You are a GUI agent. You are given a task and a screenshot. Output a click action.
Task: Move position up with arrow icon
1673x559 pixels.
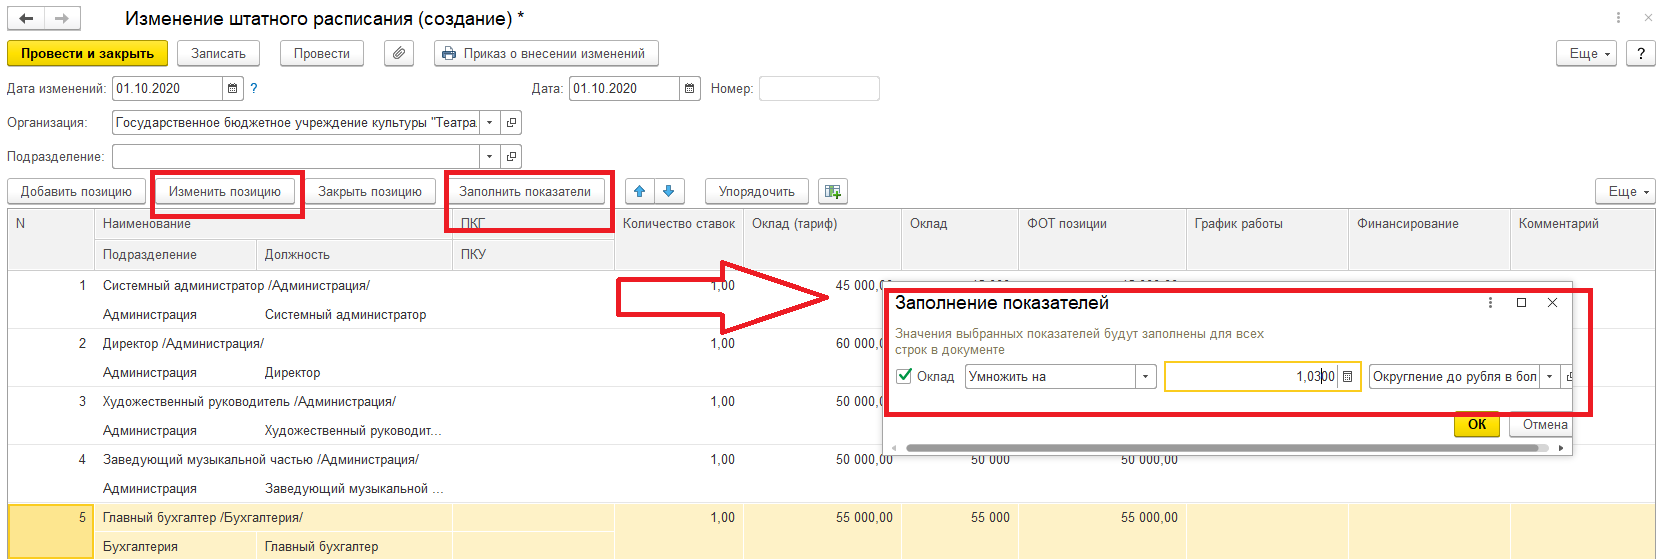pyautogui.click(x=640, y=191)
